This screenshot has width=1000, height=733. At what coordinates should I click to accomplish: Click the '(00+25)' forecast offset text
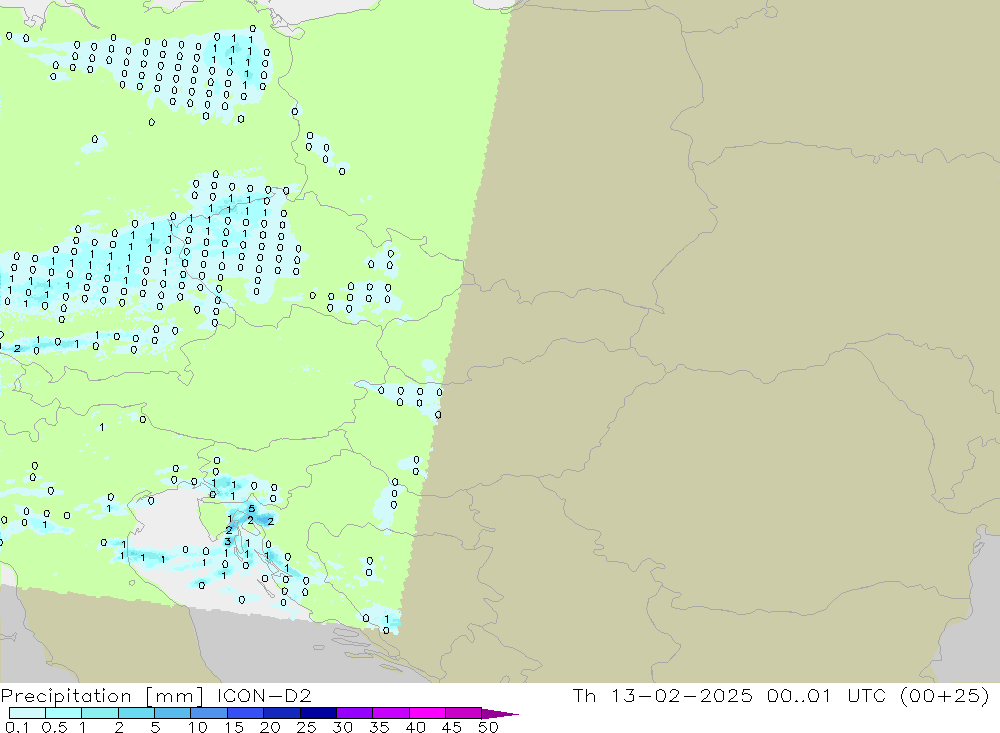(x=945, y=695)
